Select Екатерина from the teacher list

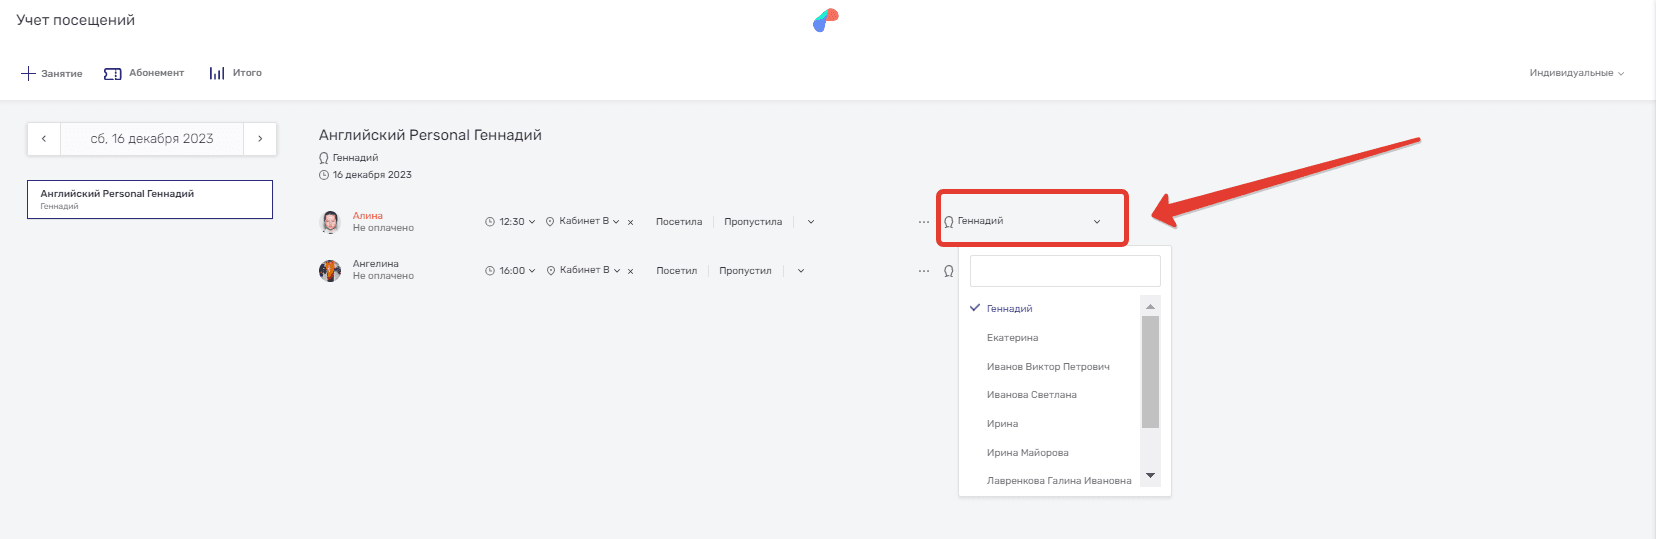click(x=1012, y=338)
